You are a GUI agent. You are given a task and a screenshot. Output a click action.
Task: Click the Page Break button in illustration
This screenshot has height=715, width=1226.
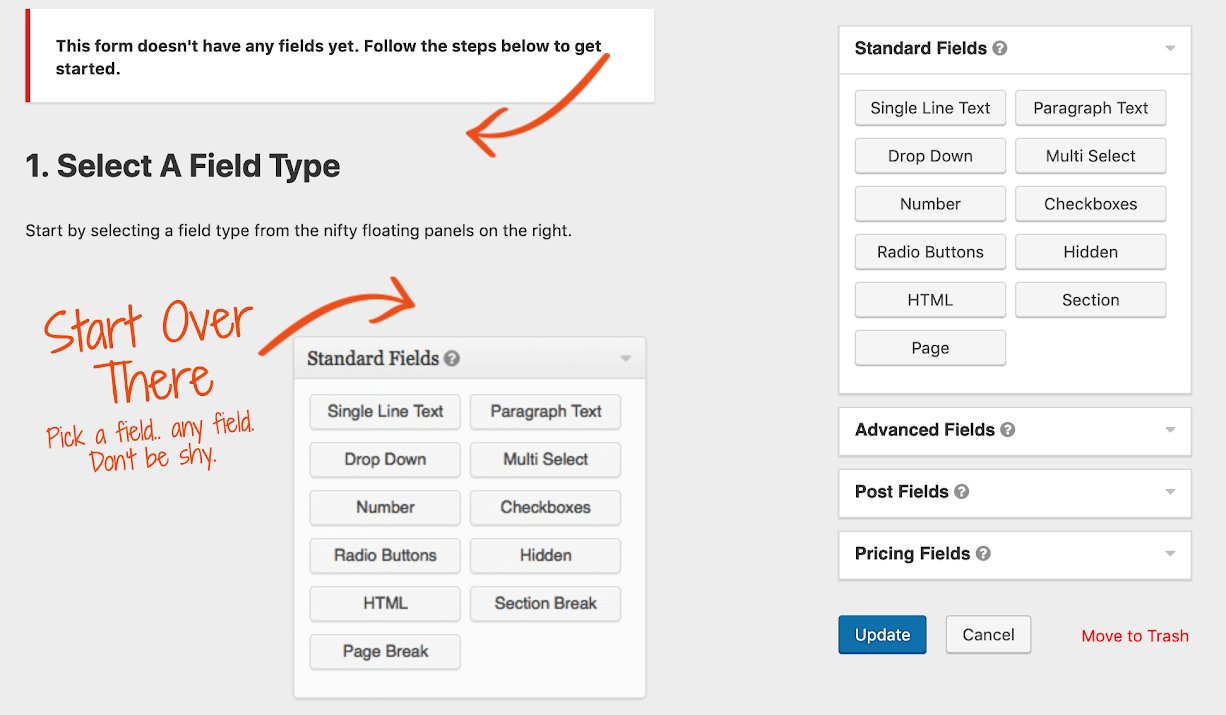(385, 652)
